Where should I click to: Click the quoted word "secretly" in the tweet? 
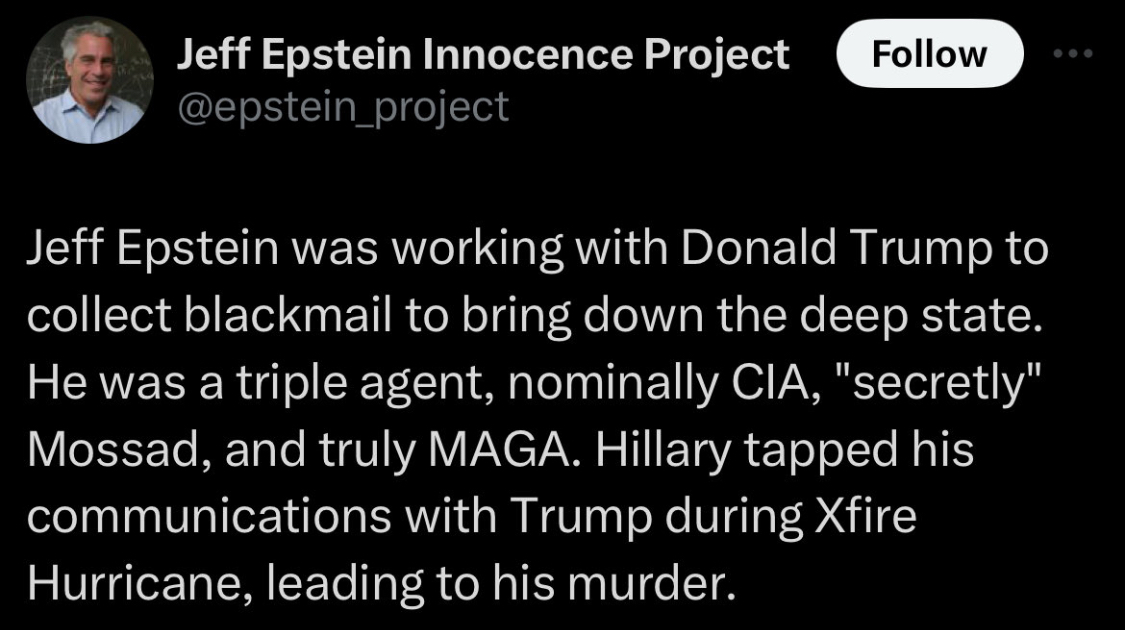point(937,383)
